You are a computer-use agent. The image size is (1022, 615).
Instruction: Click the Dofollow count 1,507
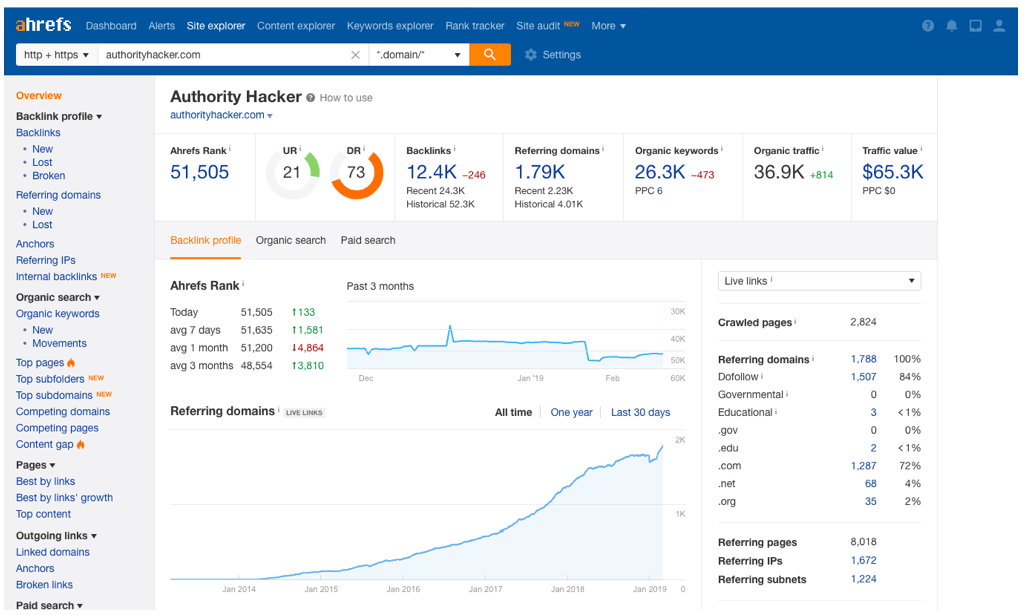point(864,377)
